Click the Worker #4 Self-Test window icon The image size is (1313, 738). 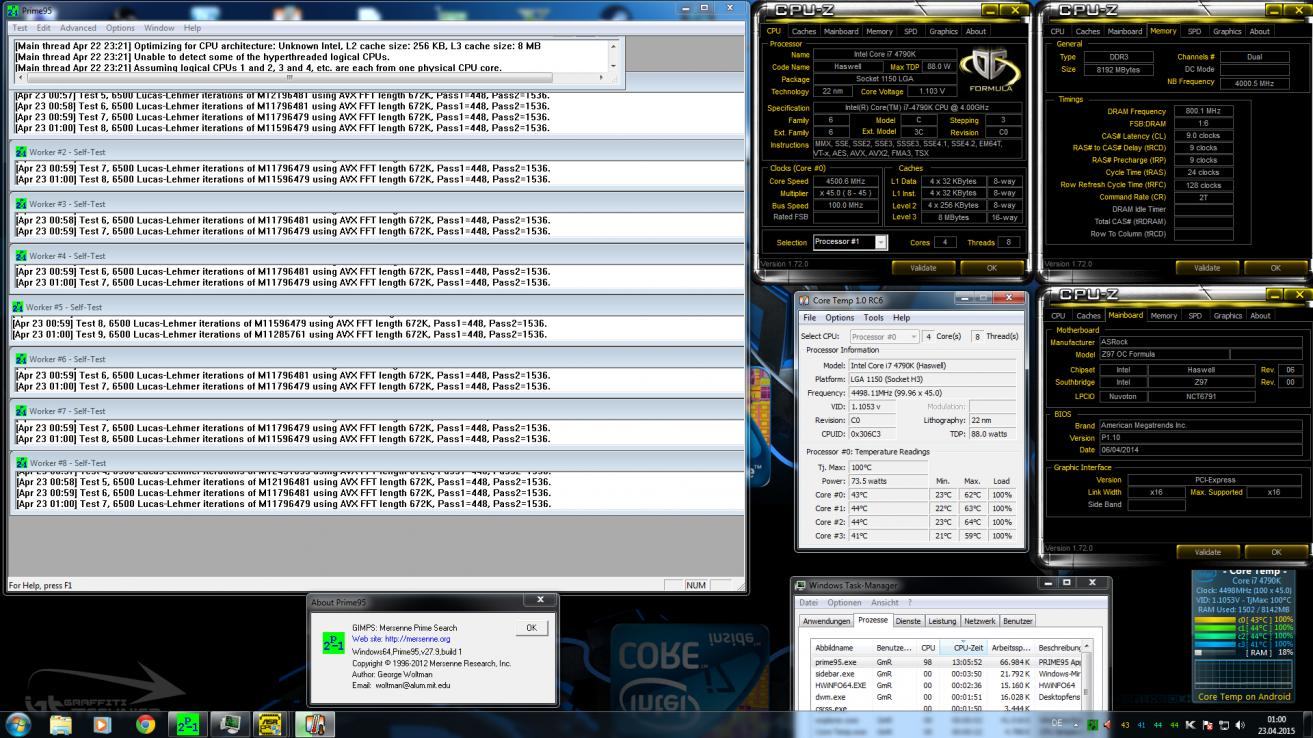coord(21,256)
